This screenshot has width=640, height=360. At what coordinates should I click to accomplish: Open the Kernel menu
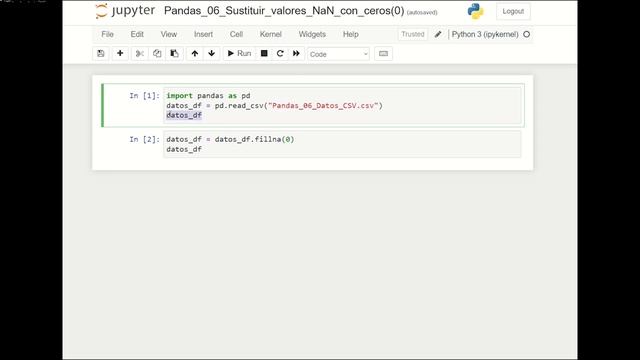click(x=271, y=34)
